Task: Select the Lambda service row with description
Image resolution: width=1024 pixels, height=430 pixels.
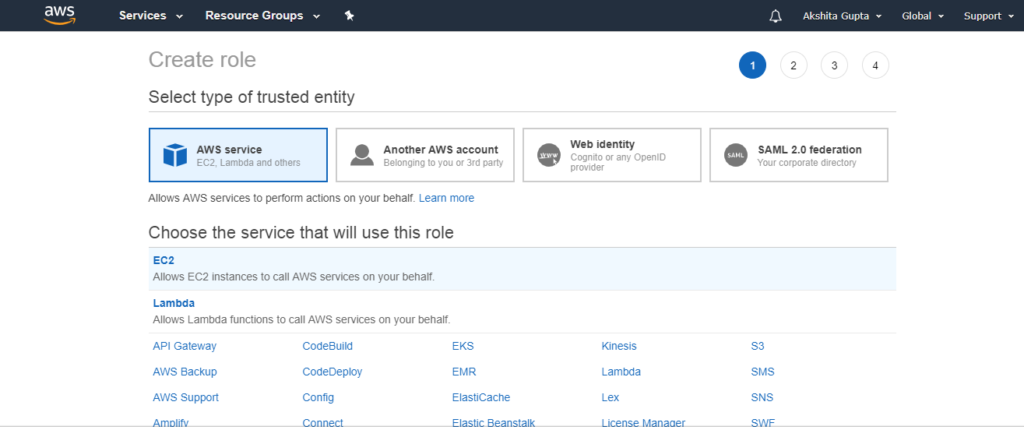Action: coord(522,312)
